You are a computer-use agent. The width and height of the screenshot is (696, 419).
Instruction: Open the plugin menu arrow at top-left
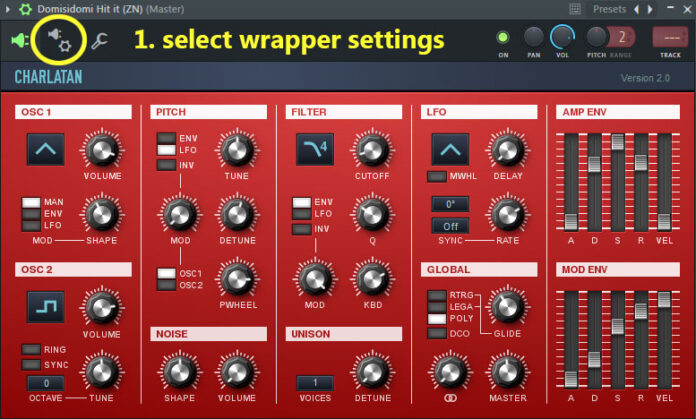coord(8,8)
